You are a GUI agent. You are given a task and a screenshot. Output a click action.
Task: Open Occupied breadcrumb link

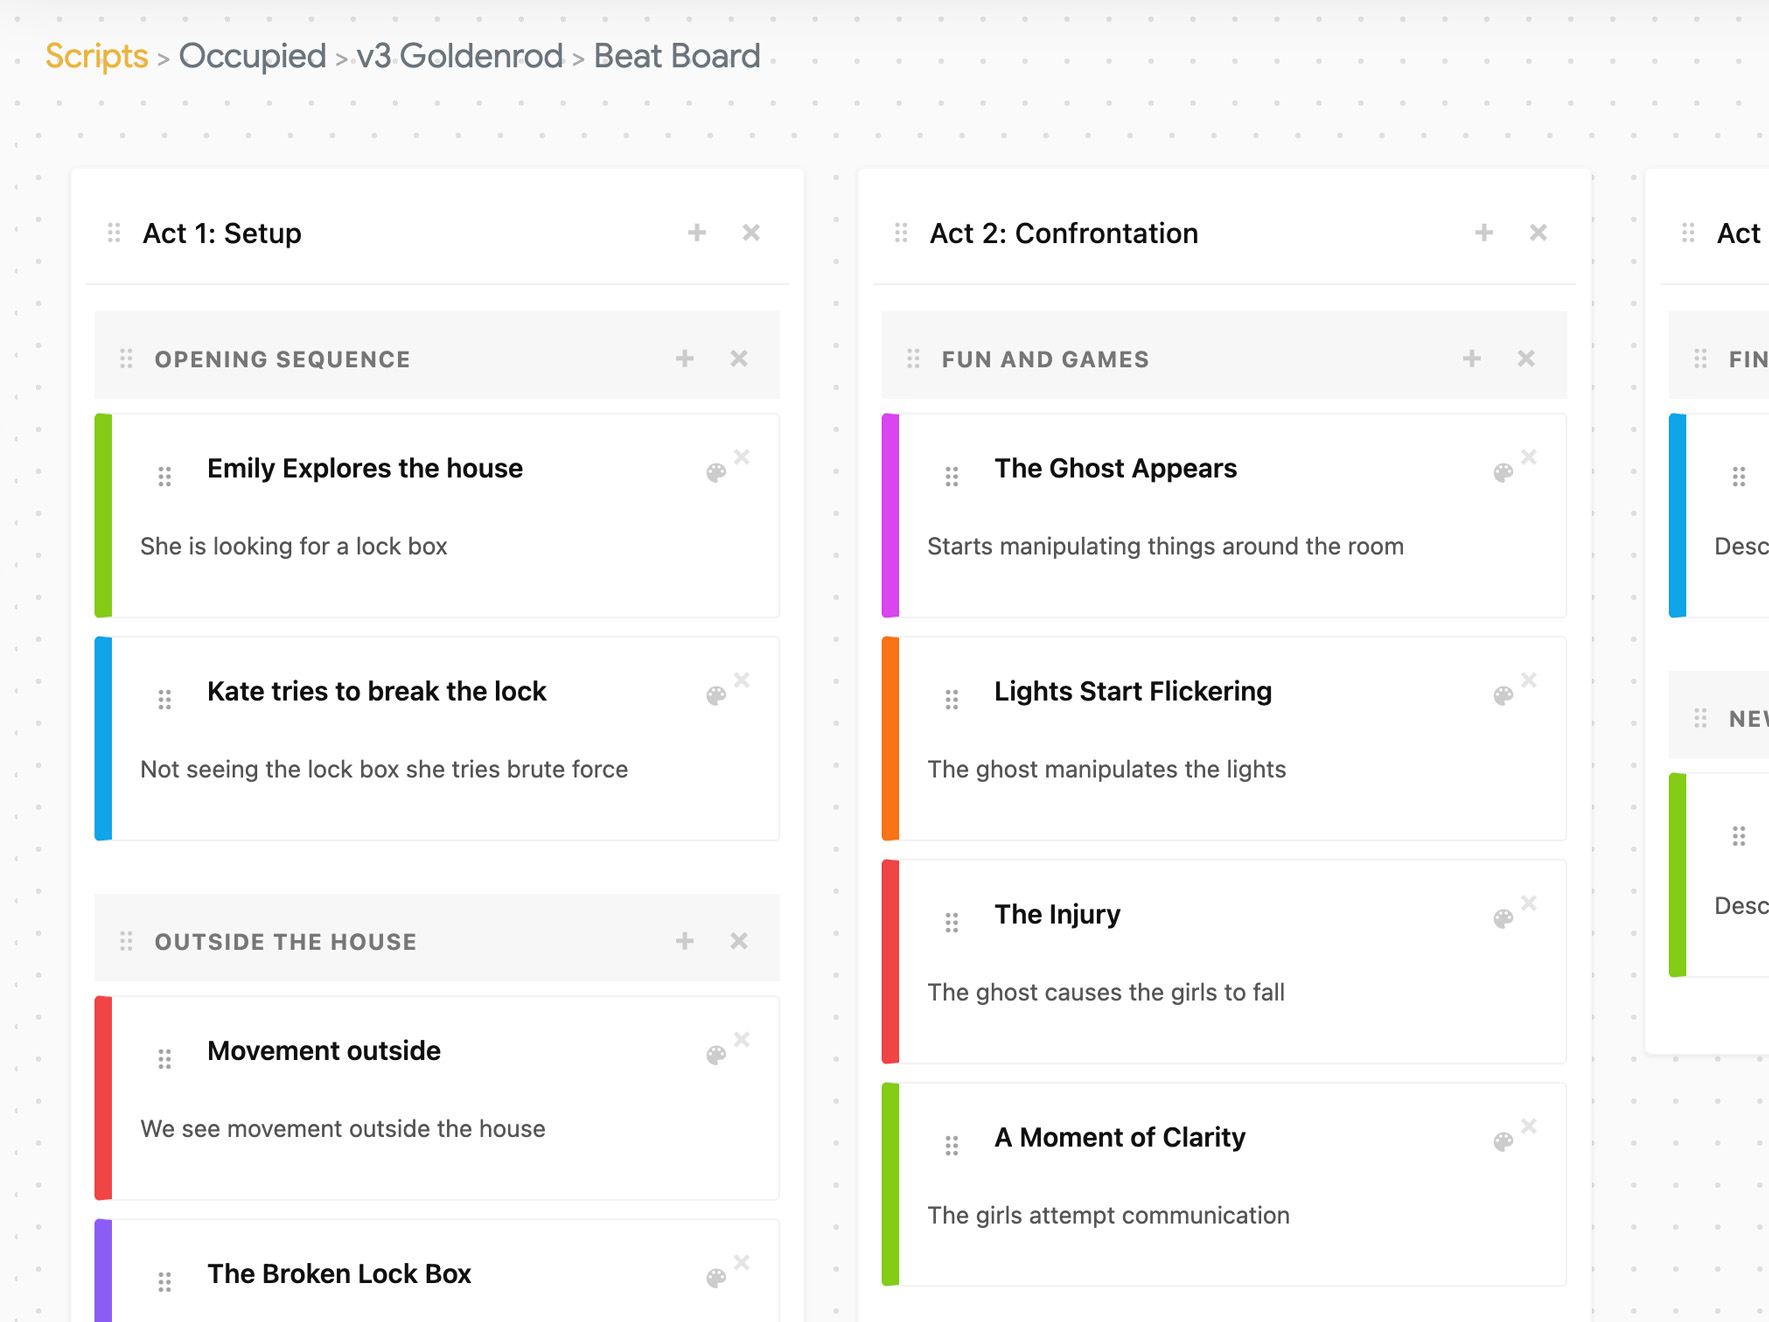point(252,56)
